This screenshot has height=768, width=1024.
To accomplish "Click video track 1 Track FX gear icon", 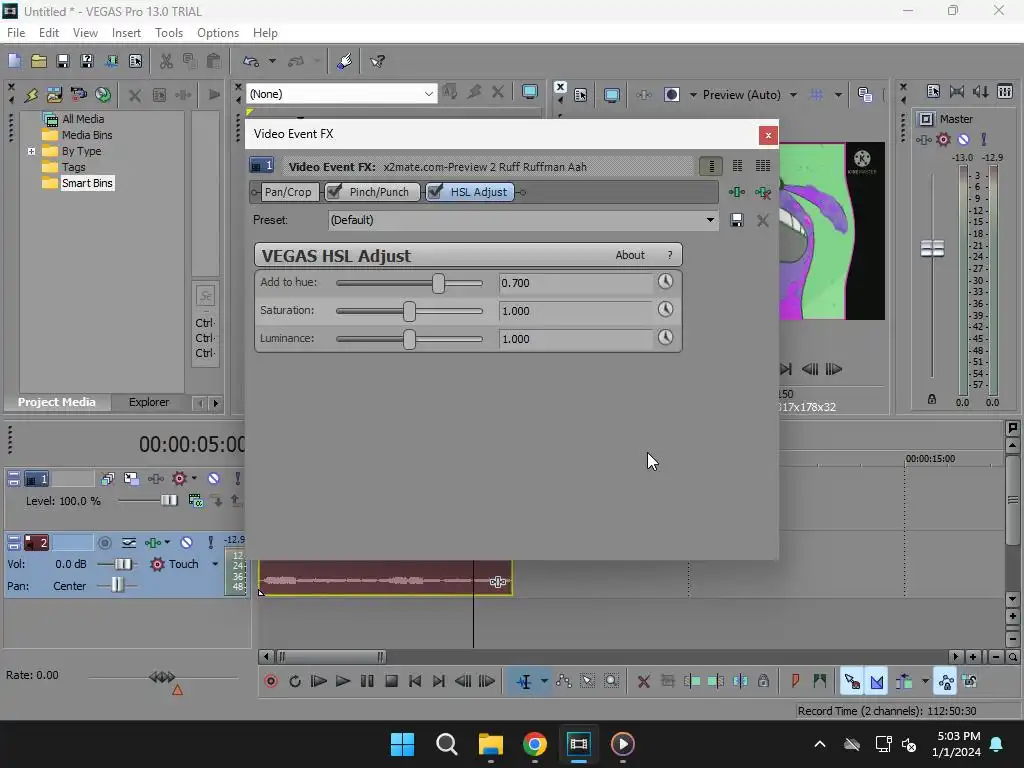I will pos(179,479).
